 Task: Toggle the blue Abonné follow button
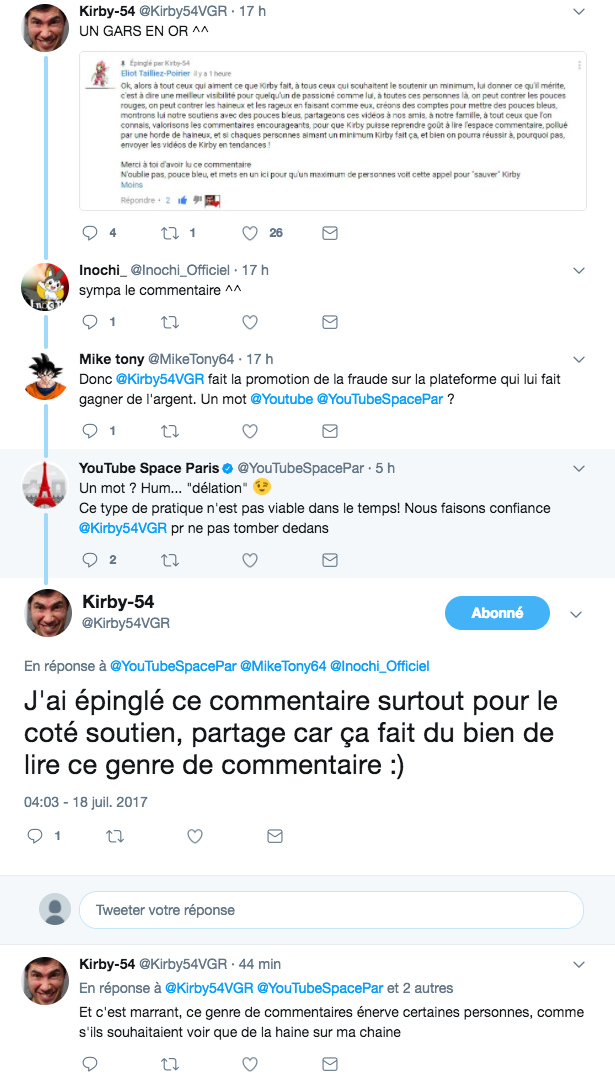497,613
